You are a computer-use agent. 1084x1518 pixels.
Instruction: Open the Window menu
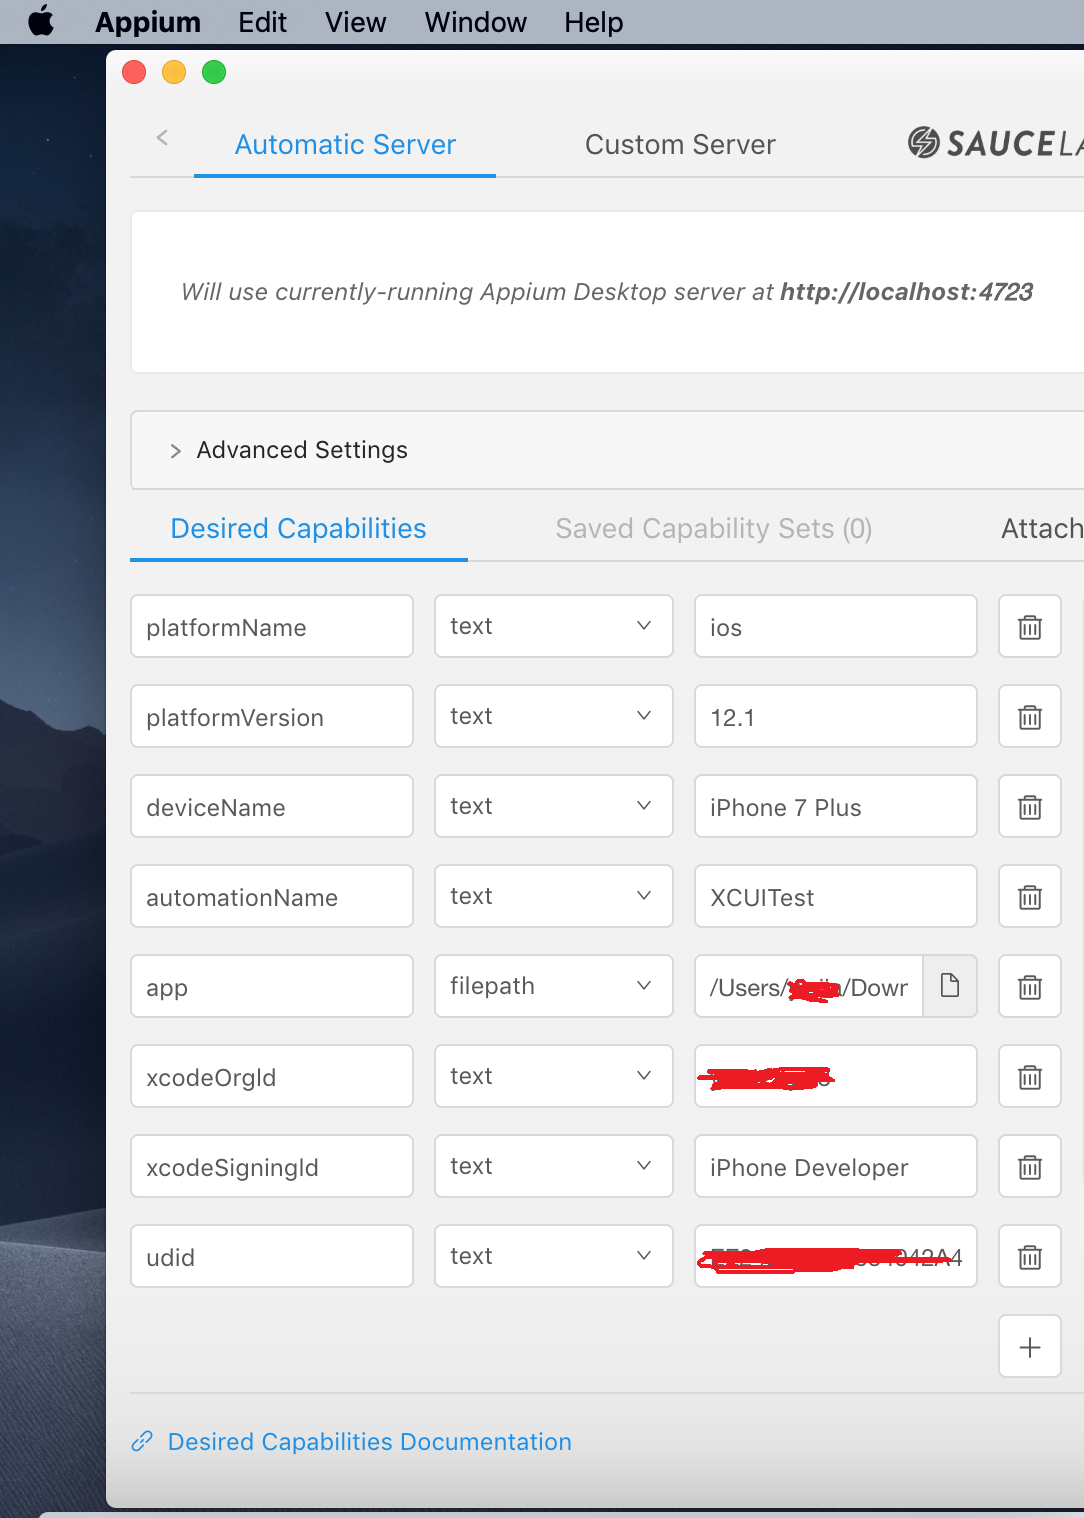point(475,22)
